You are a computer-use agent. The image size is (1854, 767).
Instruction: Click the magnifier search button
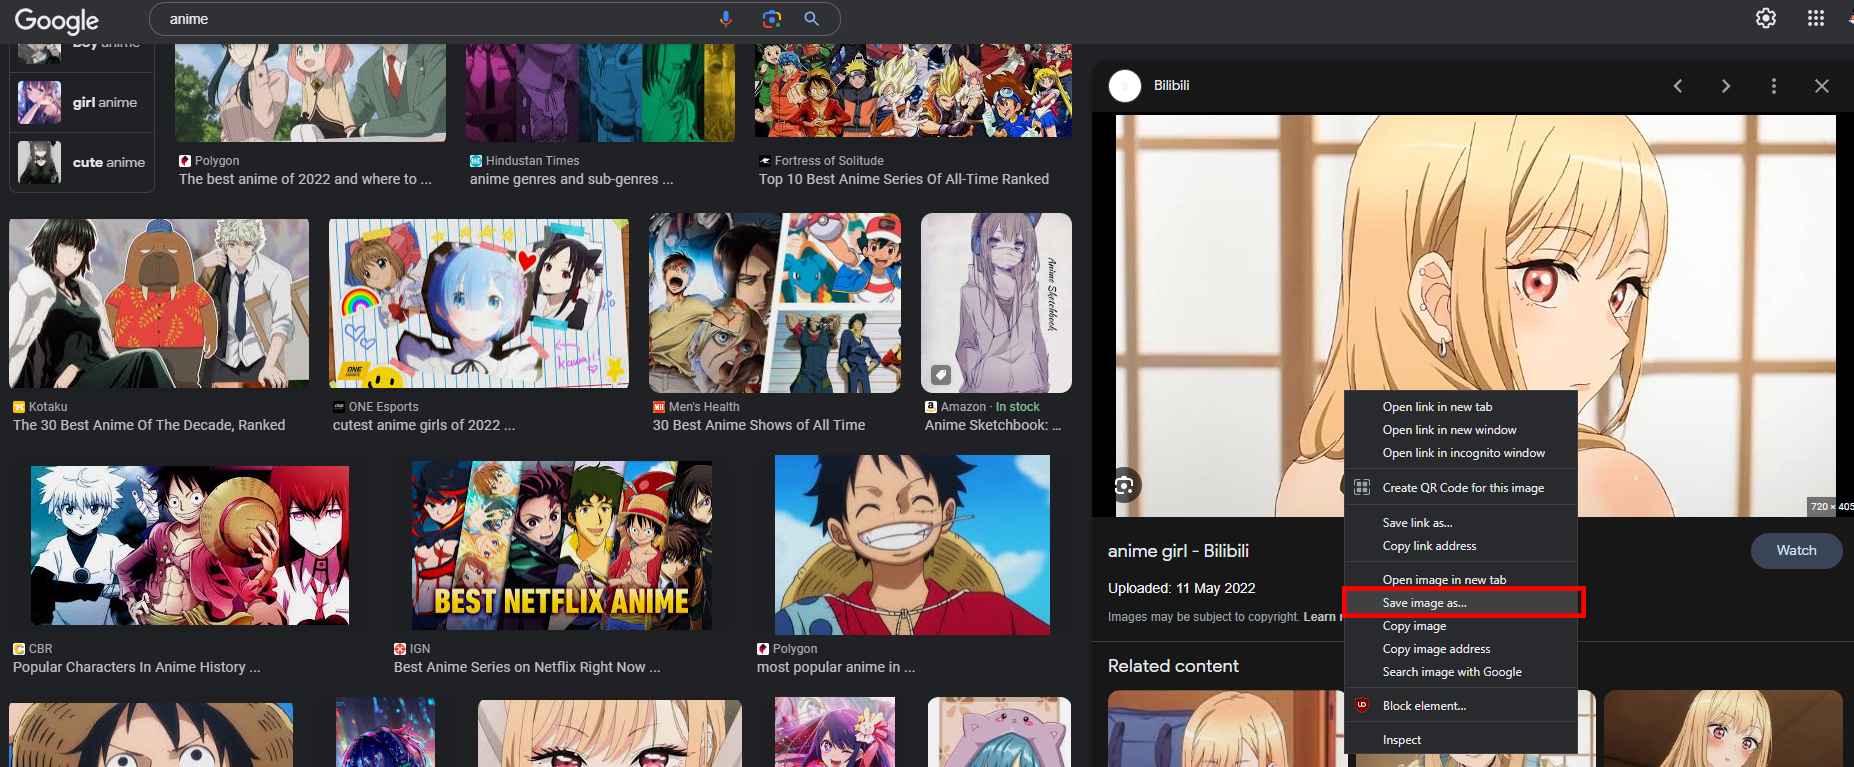click(x=812, y=19)
